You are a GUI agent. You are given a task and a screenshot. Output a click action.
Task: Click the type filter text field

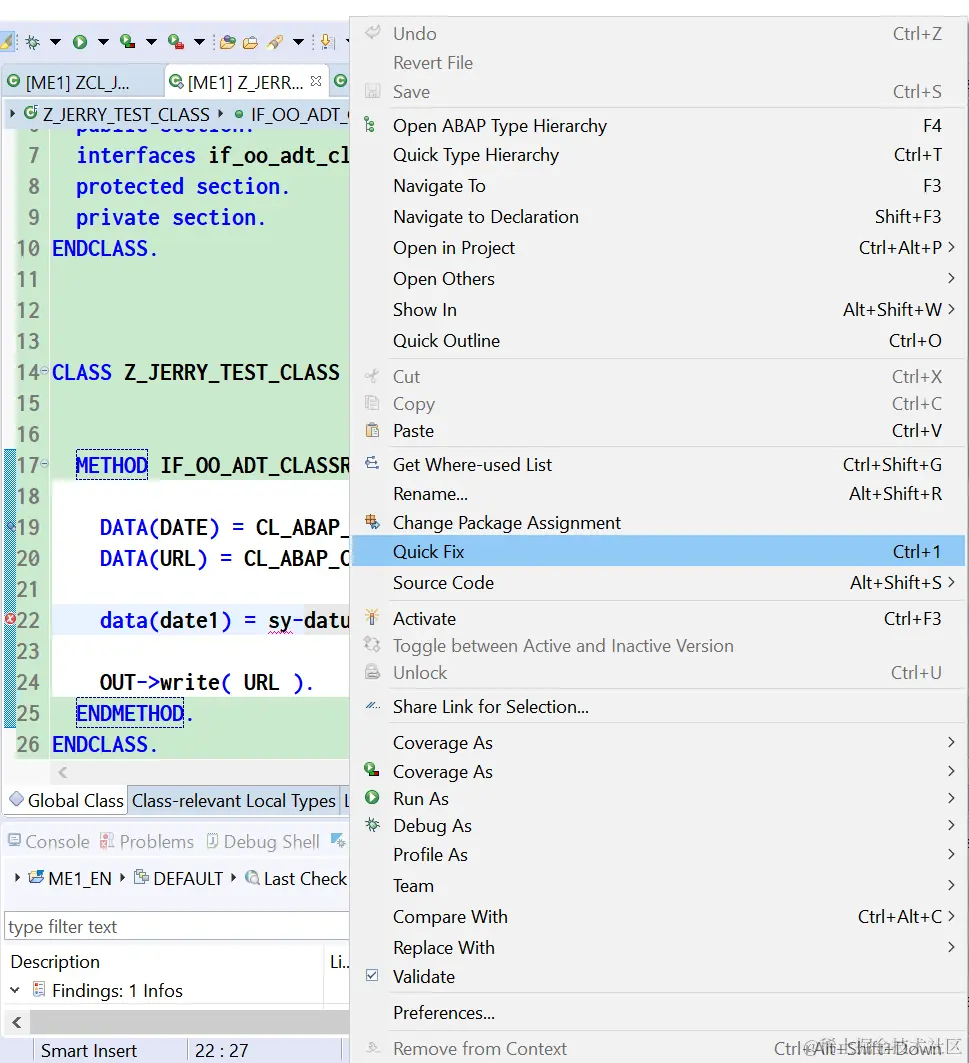click(176, 926)
